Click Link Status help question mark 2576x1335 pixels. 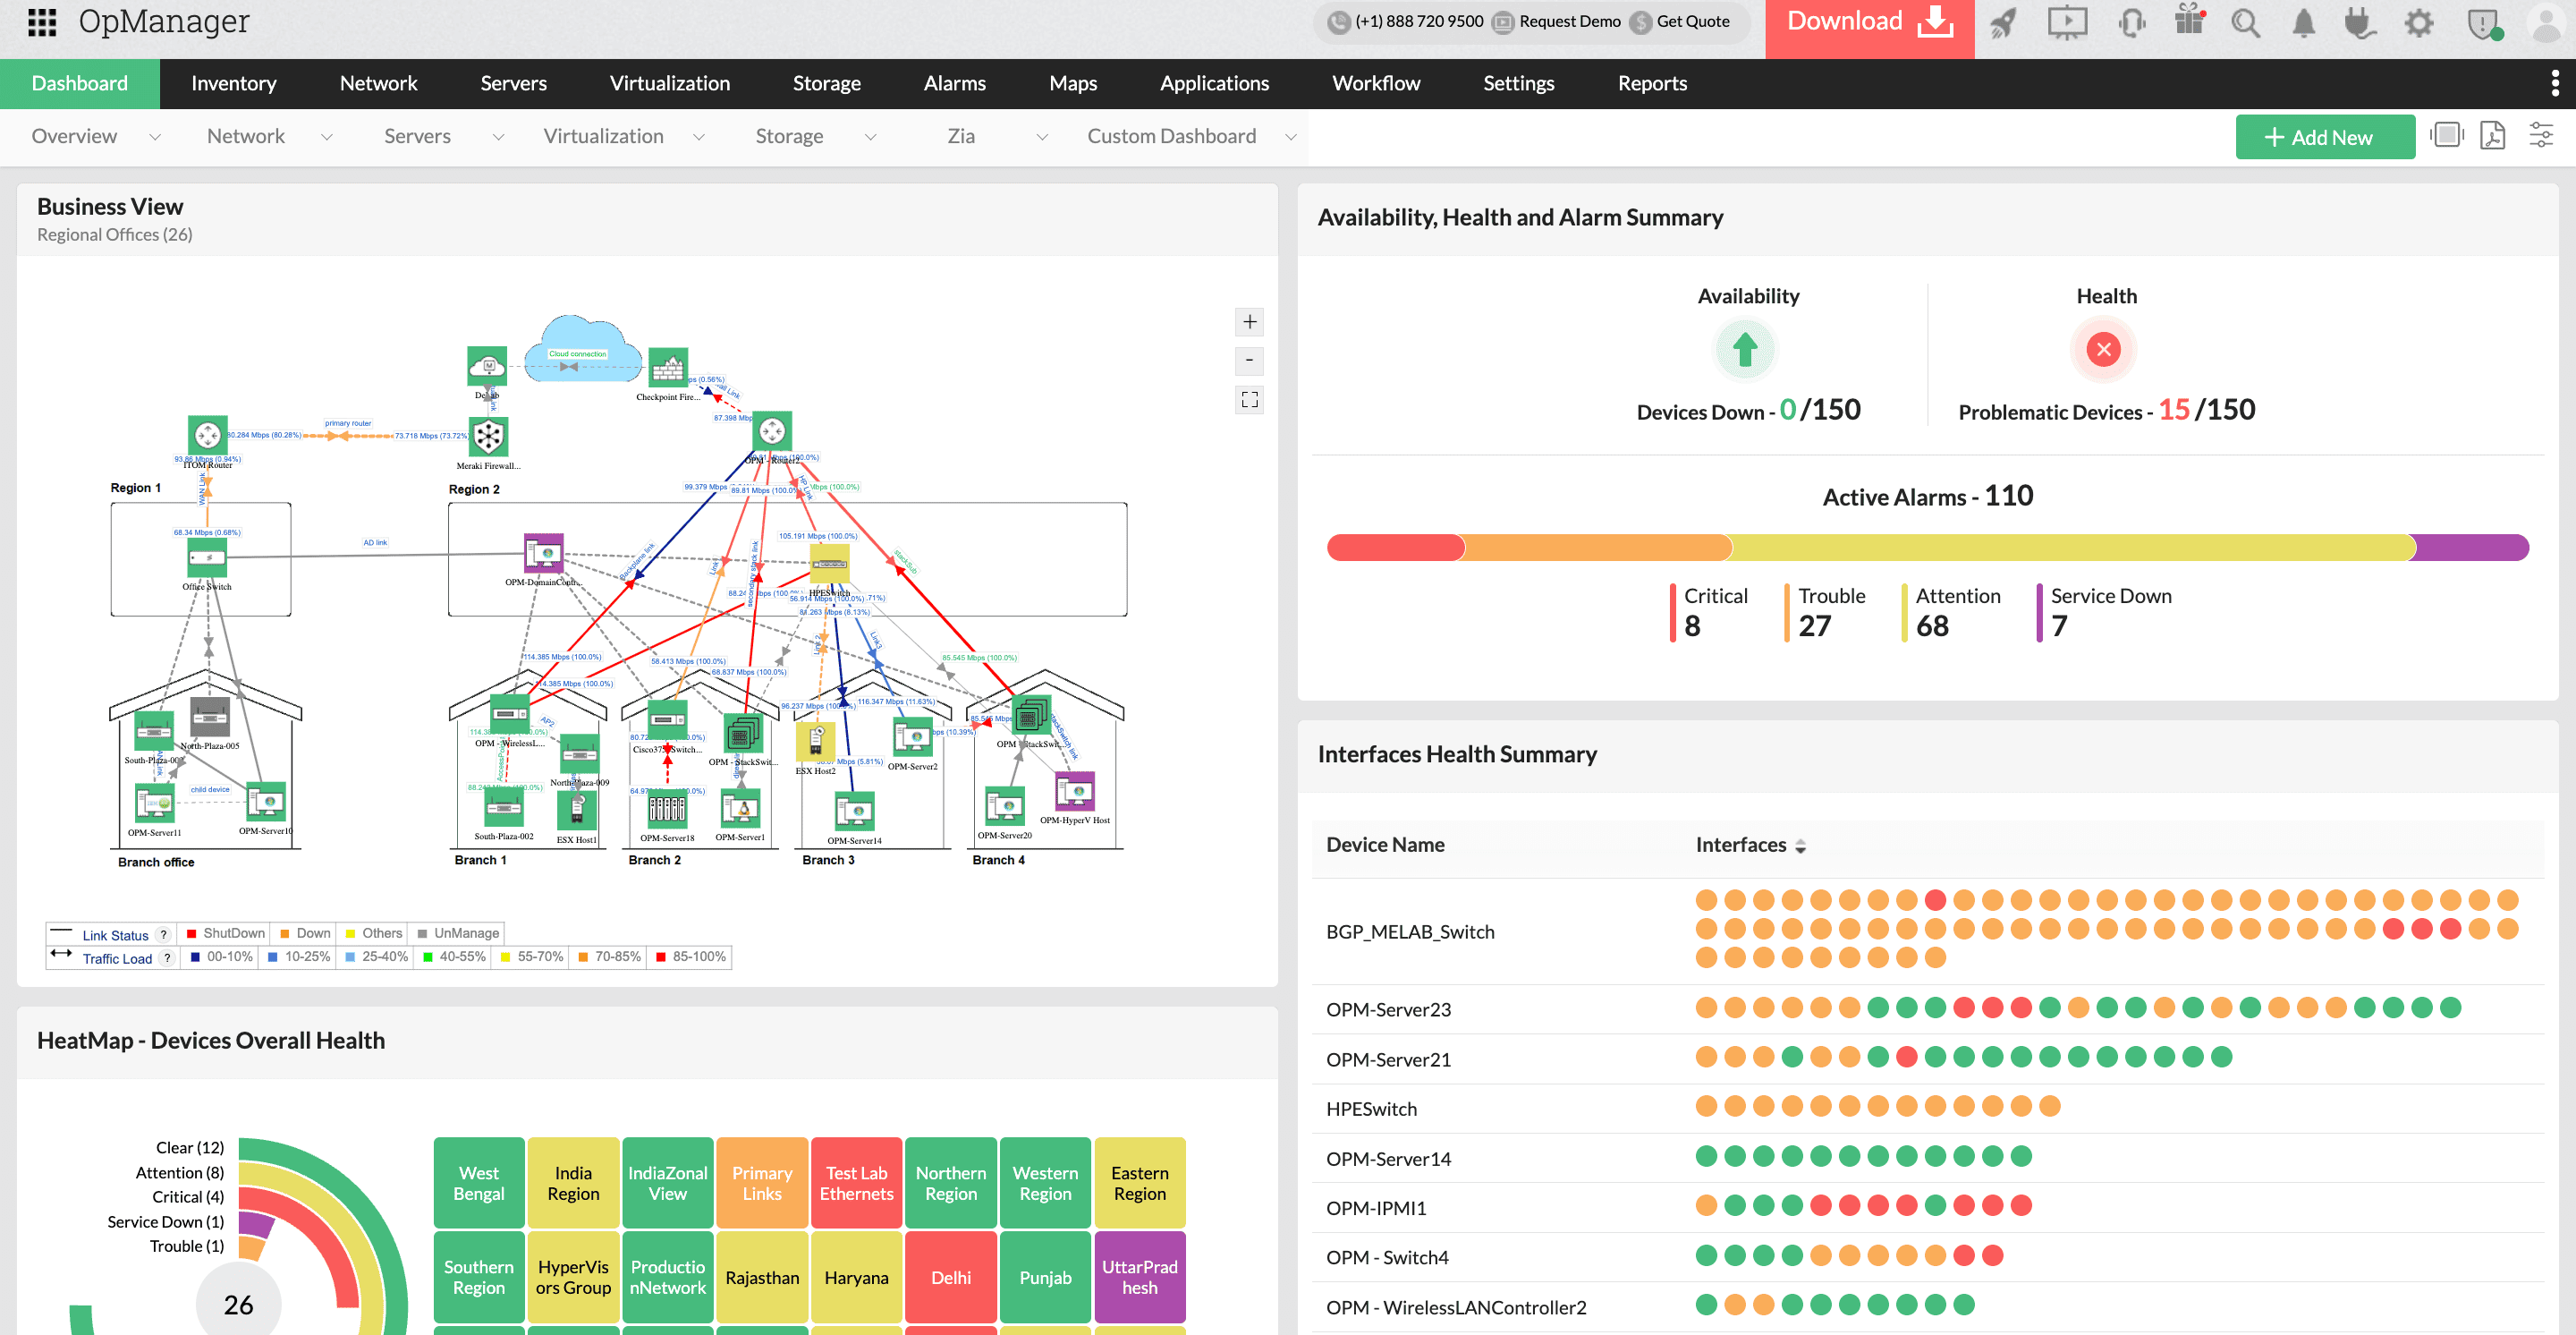163,935
